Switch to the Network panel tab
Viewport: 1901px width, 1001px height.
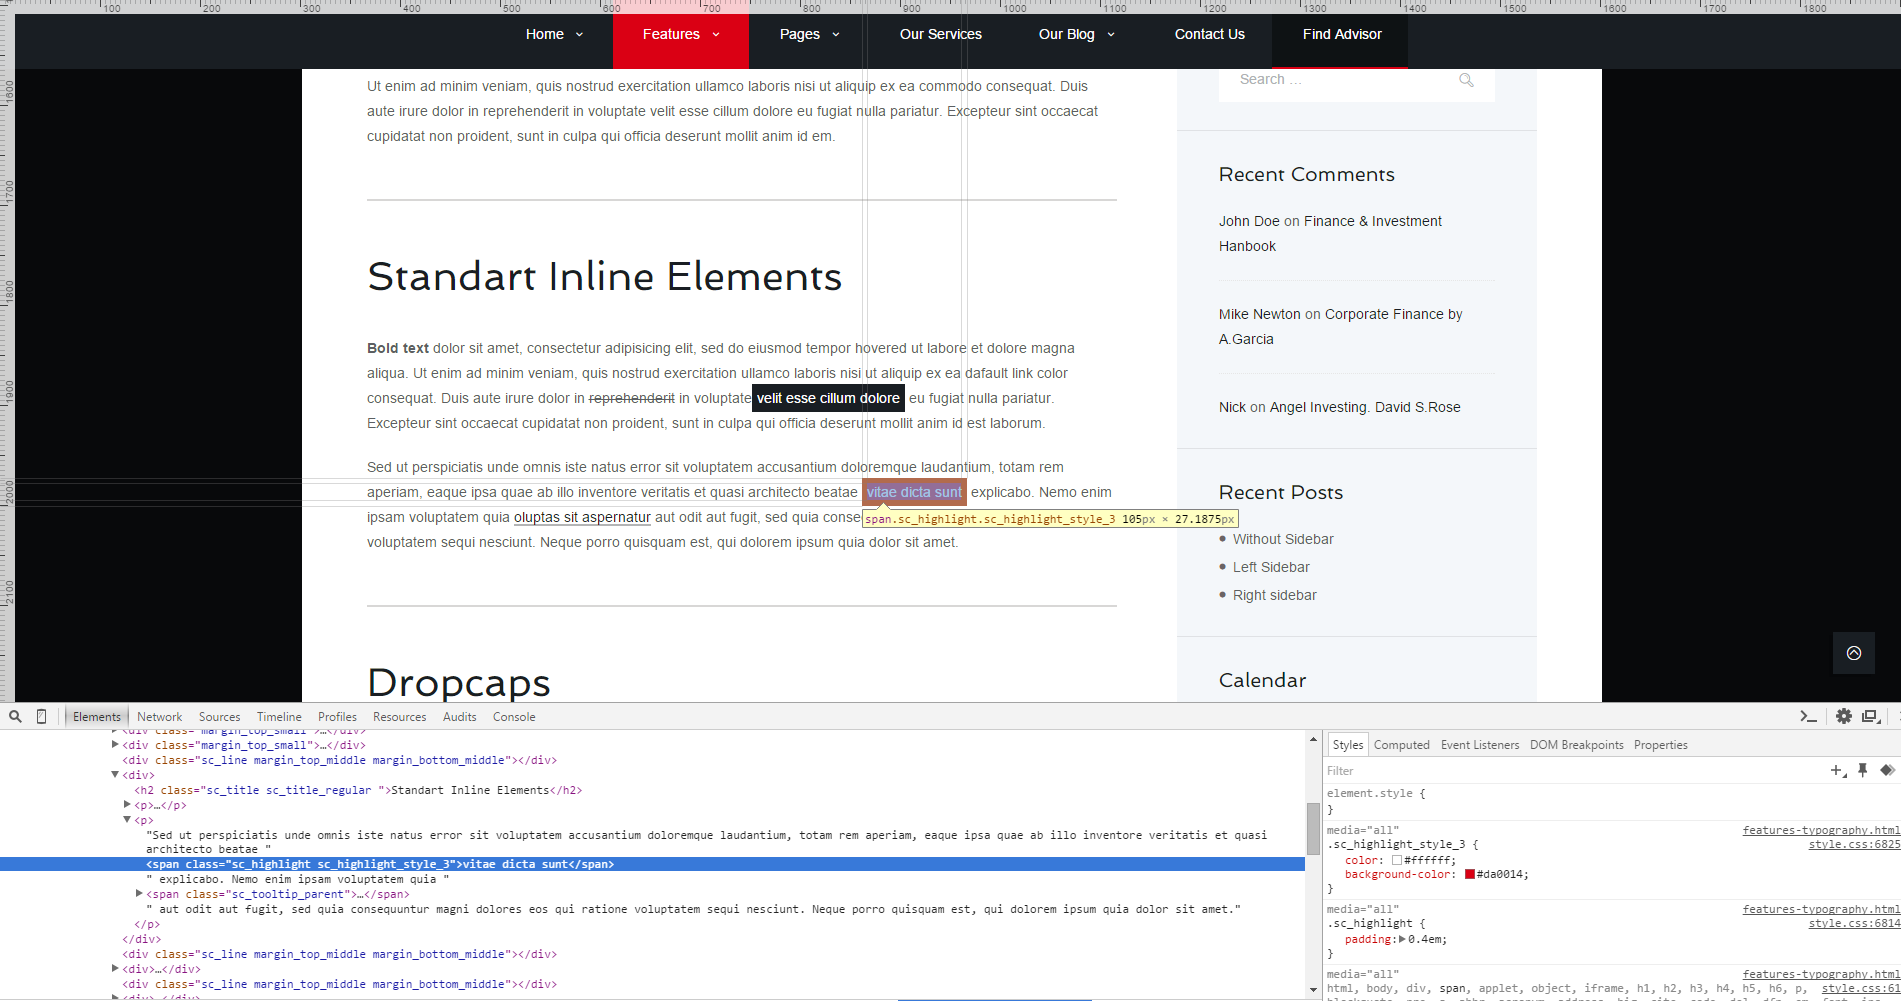tap(159, 717)
